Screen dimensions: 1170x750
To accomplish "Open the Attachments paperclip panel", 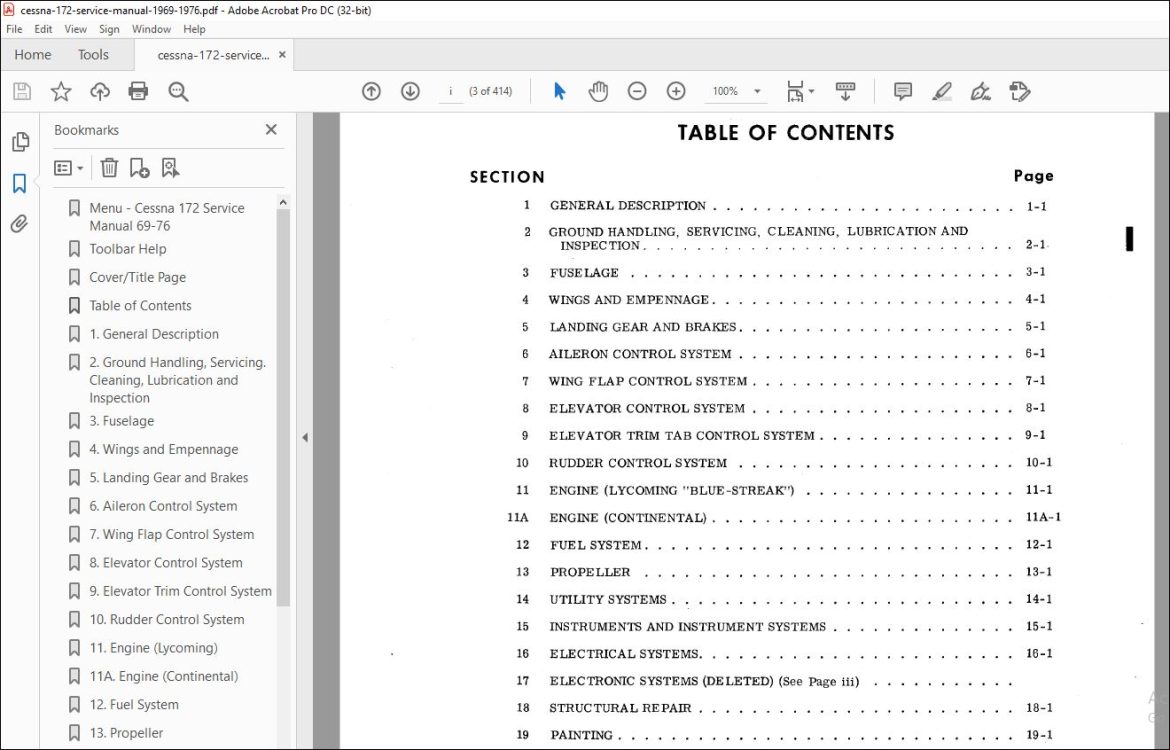I will pyautogui.click(x=20, y=223).
